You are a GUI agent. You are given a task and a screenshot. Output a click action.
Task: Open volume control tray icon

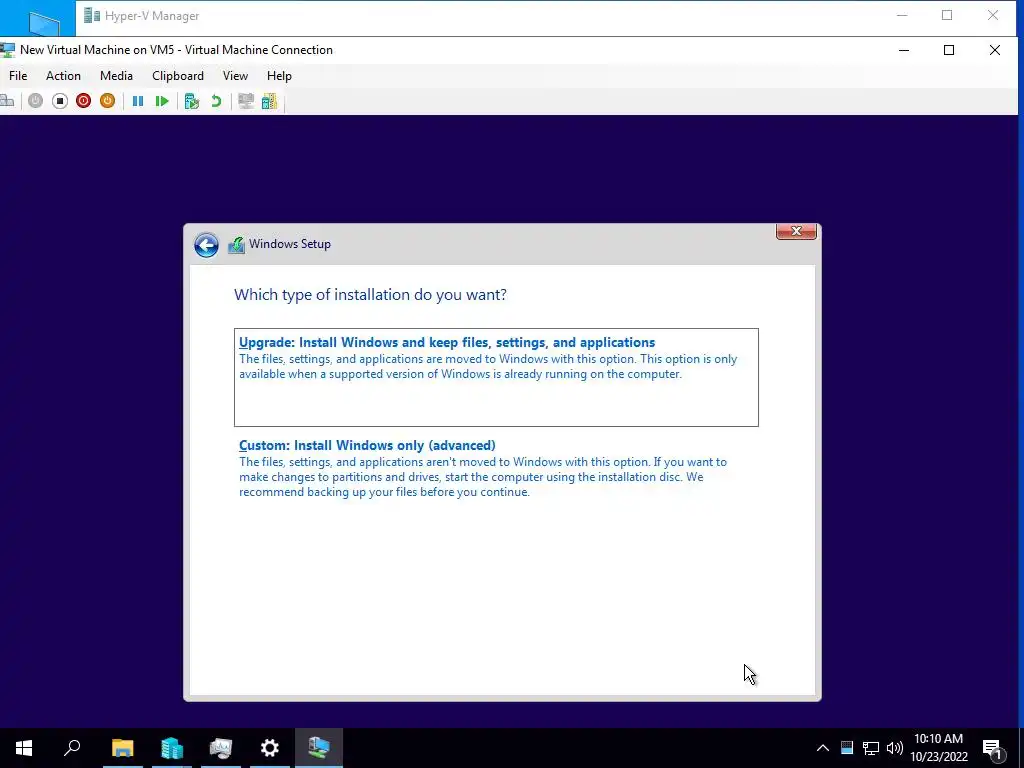coord(895,748)
